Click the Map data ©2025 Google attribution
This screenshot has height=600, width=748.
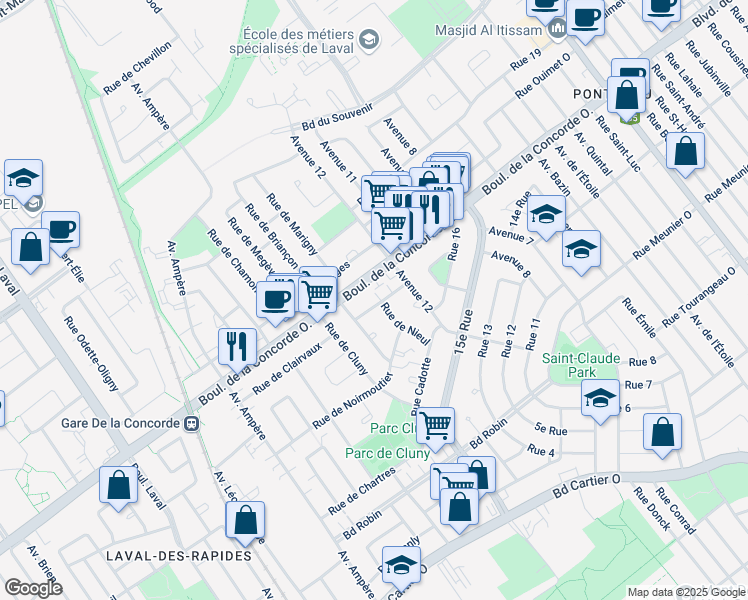point(686,592)
